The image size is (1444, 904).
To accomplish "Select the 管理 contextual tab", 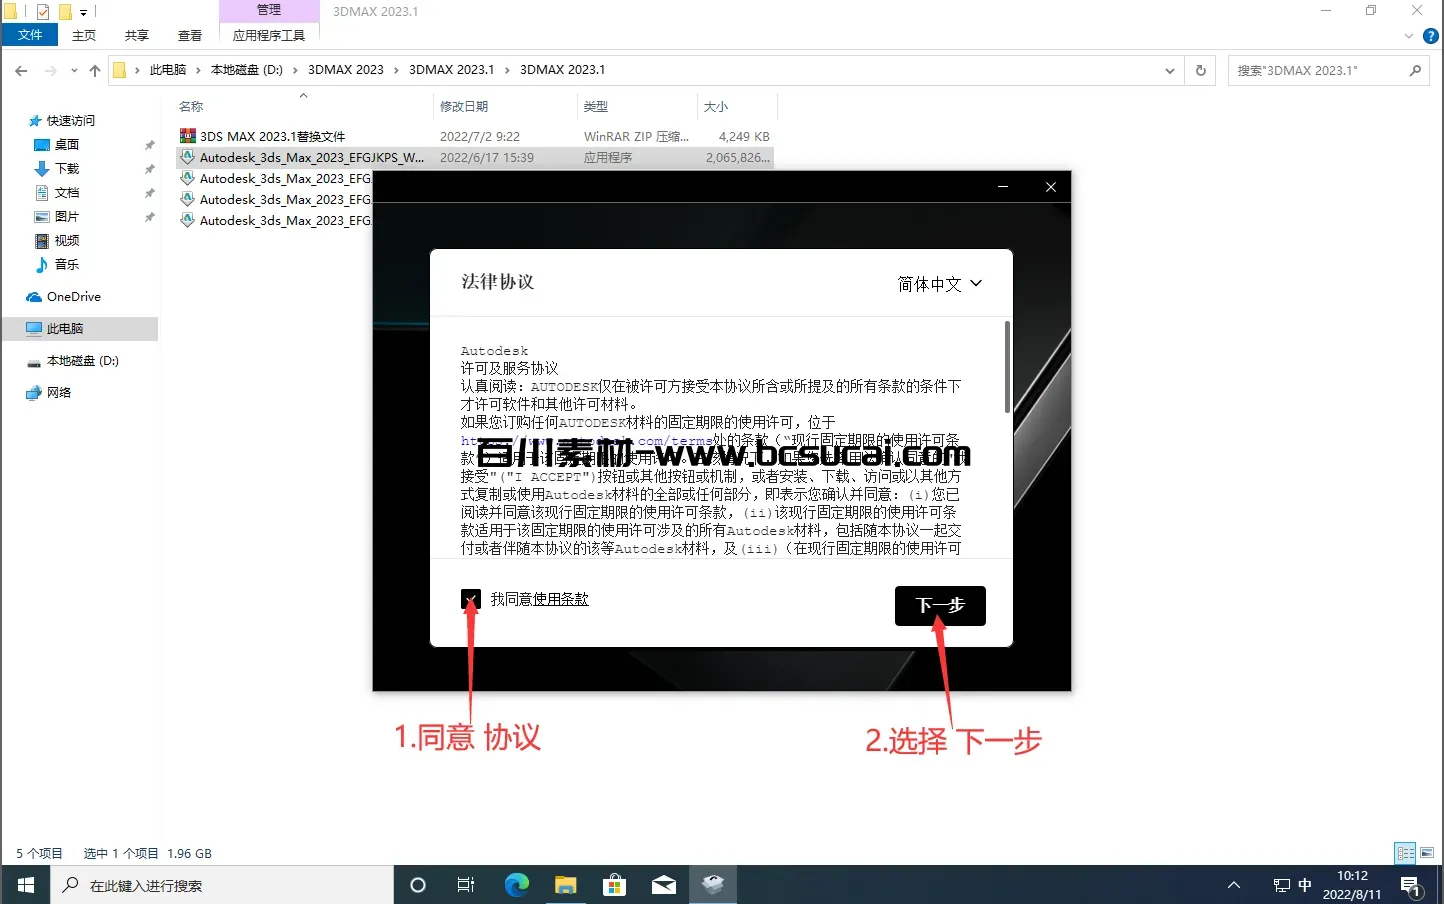I will coord(269,10).
